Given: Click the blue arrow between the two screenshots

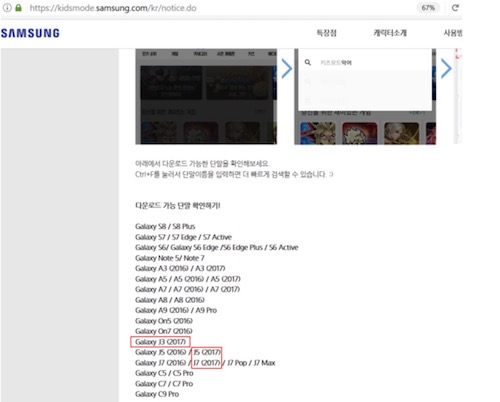Looking at the screenshot, I should [x=287, y=69].
